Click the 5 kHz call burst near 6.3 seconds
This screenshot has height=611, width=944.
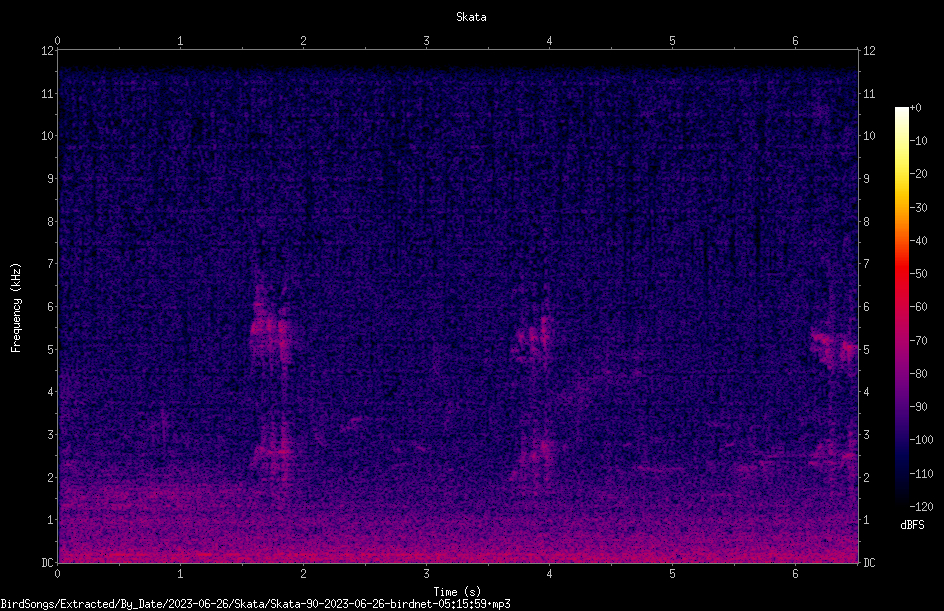pyautogui.click(x=834, y=349)
